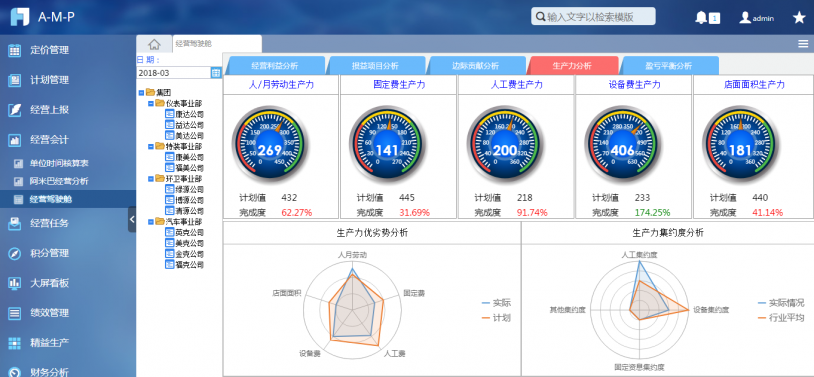The image size is (814, 377).
Task: Click the 计划管理 sidebar icon
Action: click(x=15, y=80)
